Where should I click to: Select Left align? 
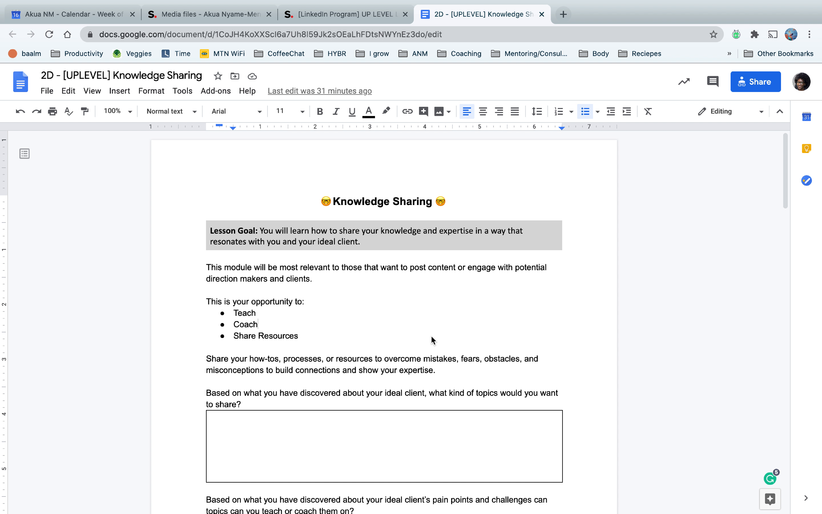[467, 111]
